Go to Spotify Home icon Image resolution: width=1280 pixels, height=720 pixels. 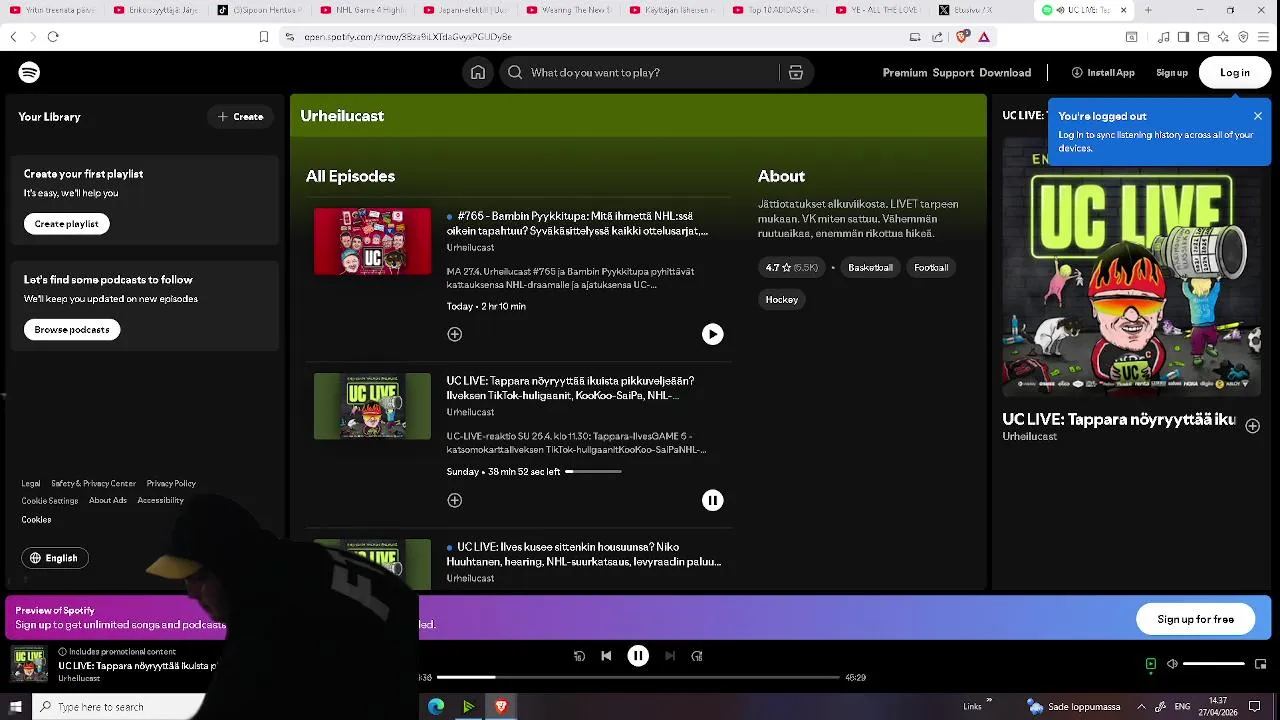tap(478, 73)
